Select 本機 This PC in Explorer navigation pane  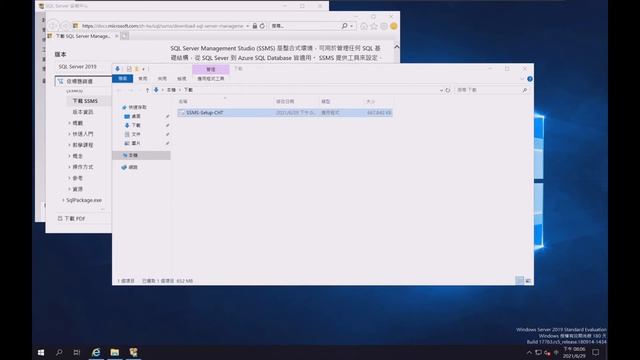click(x=142, y=155)
